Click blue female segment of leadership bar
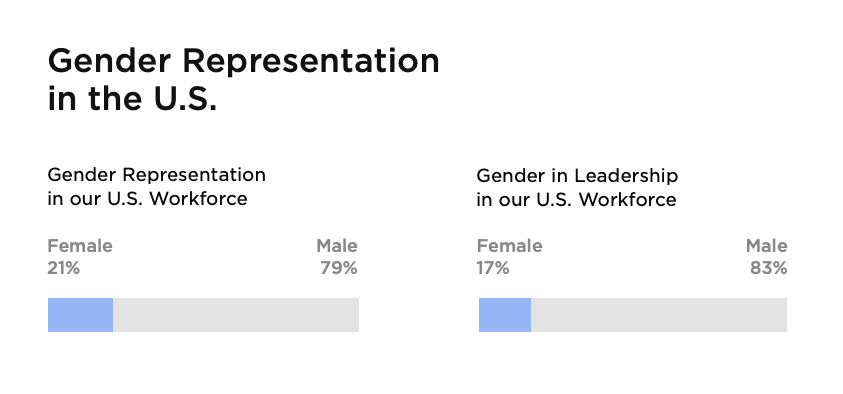The image size is (843, 394). point(505,315)
